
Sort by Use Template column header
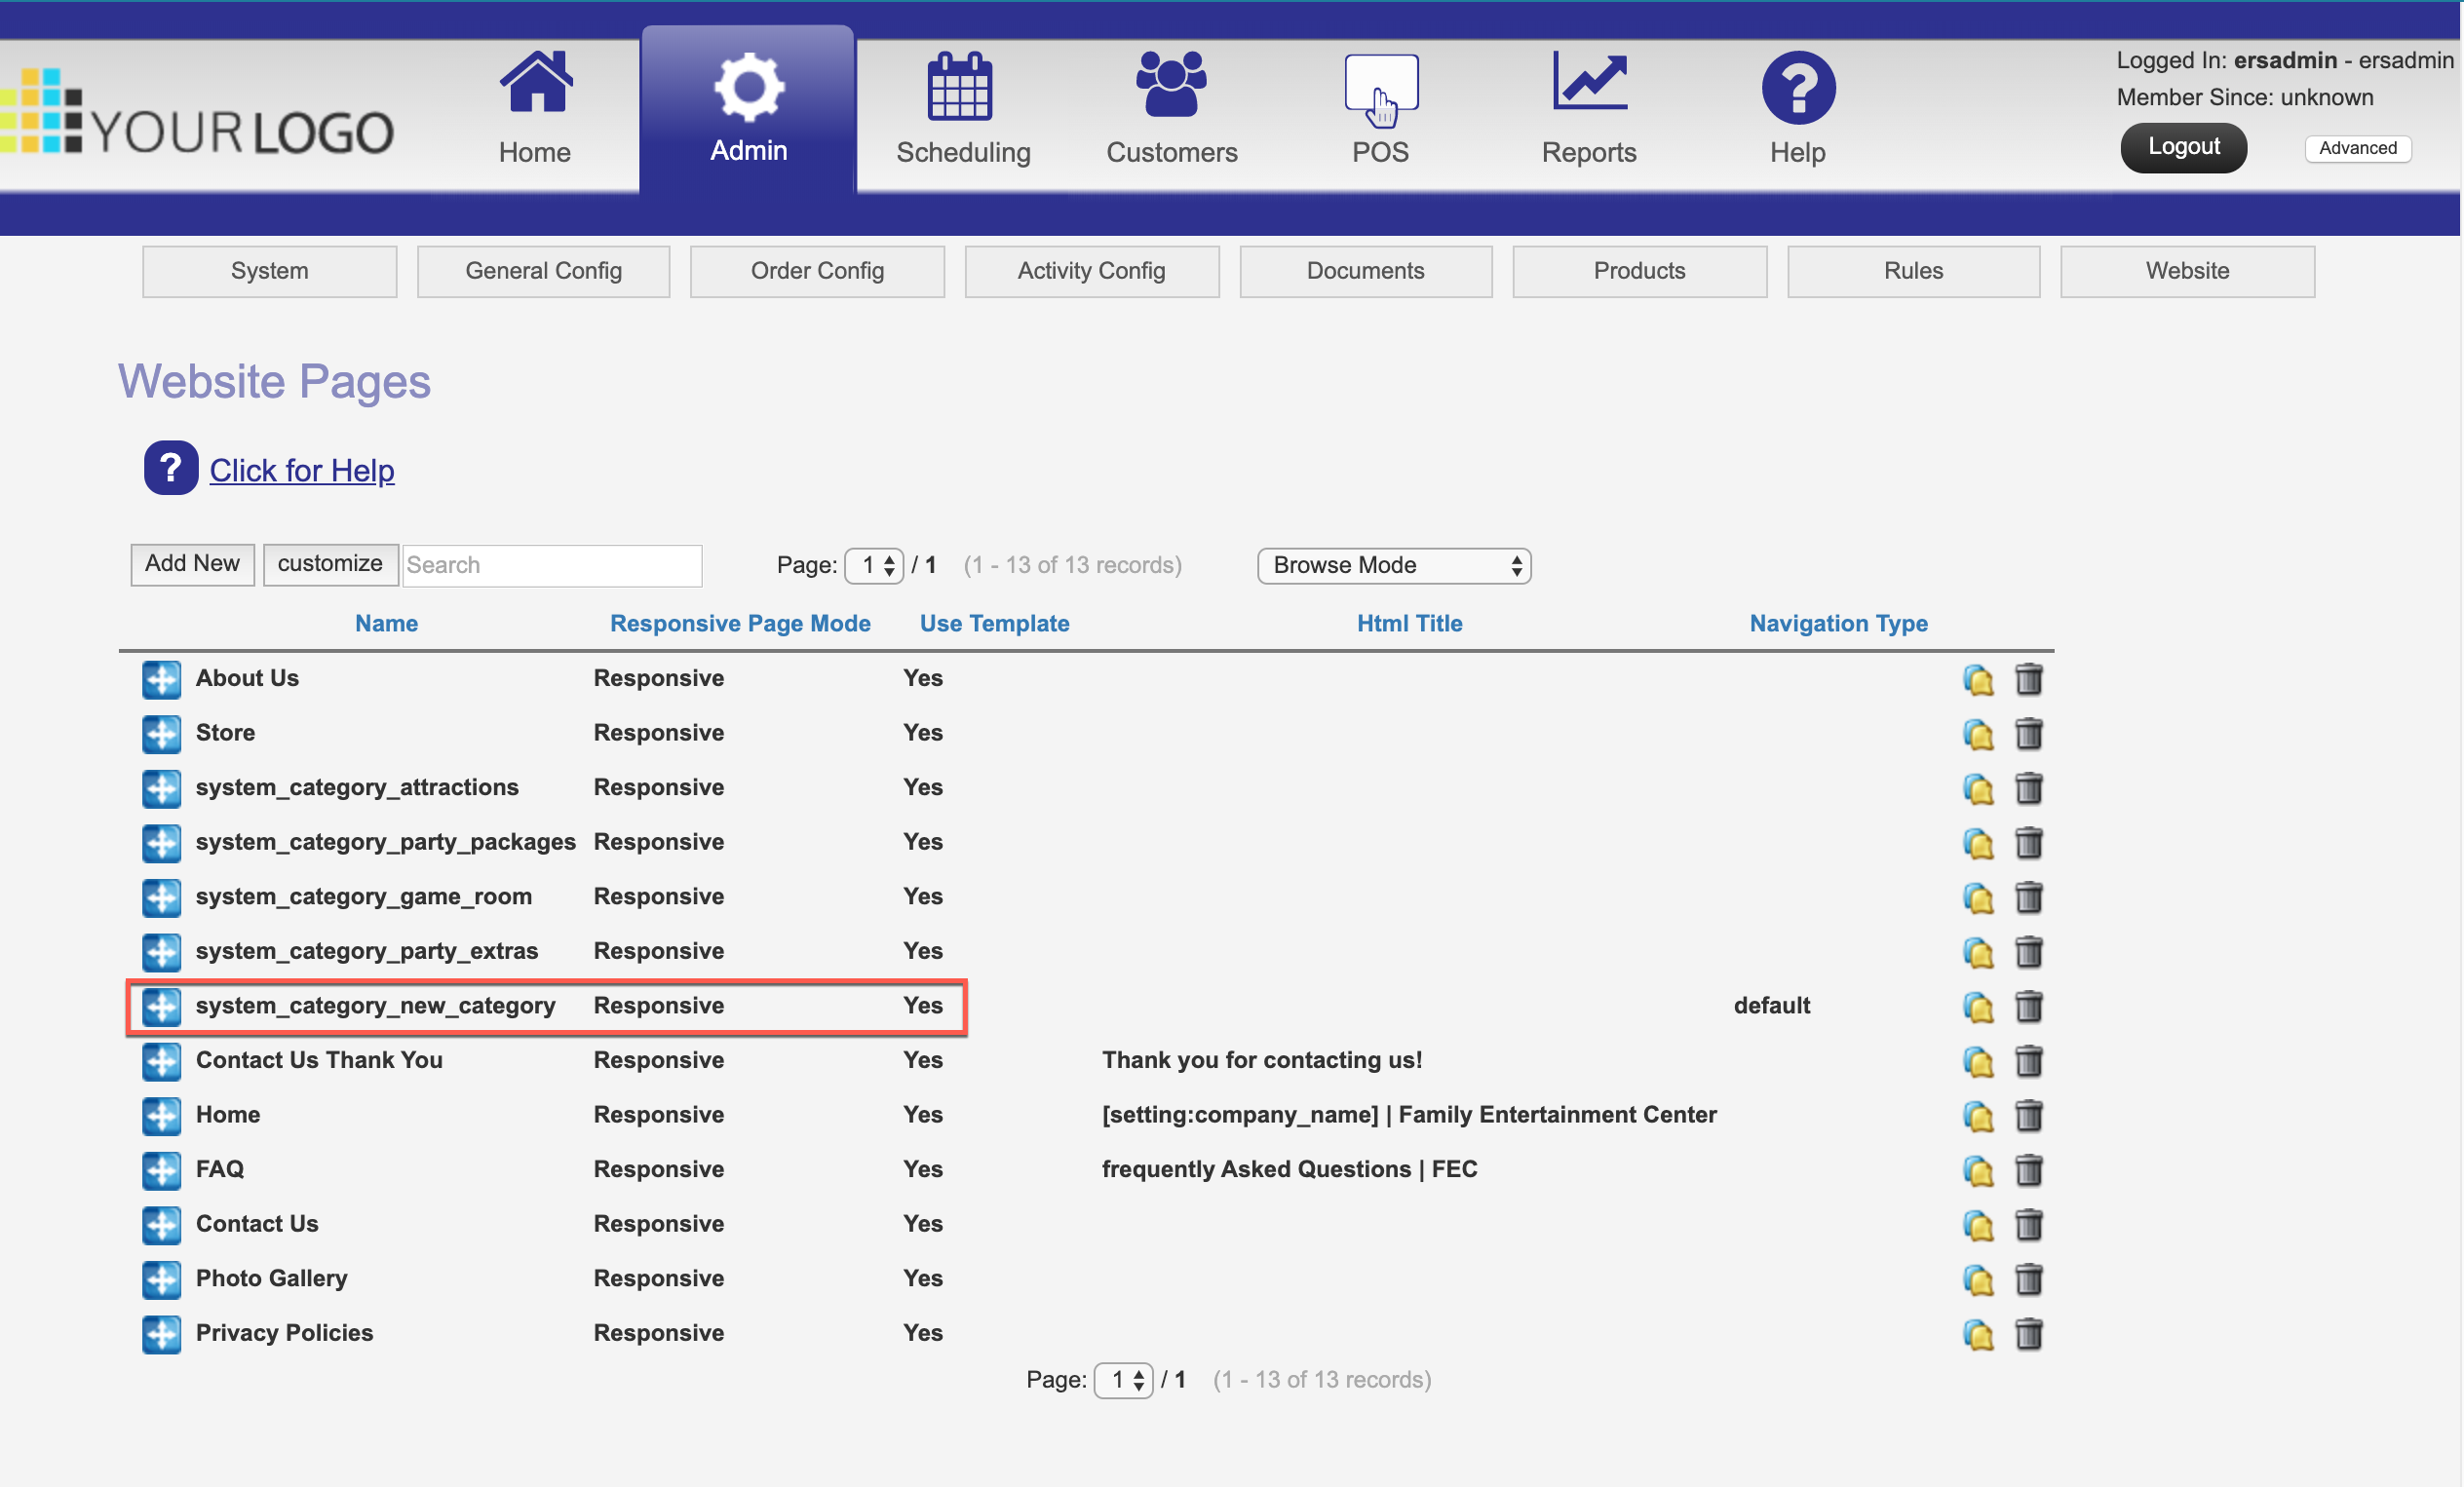(x=994, y=623)
